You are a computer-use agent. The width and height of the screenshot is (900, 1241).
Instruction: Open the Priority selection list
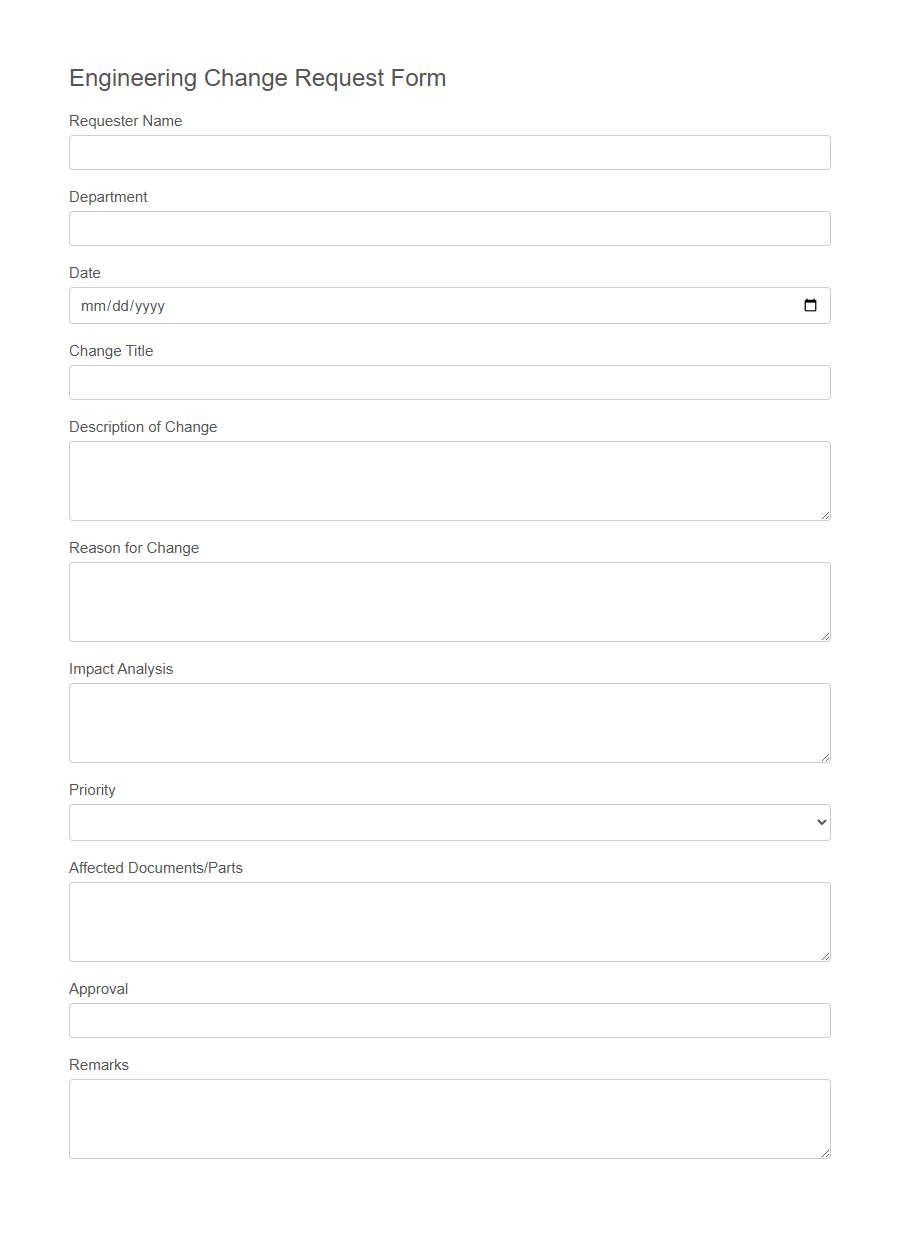[450, 822]
